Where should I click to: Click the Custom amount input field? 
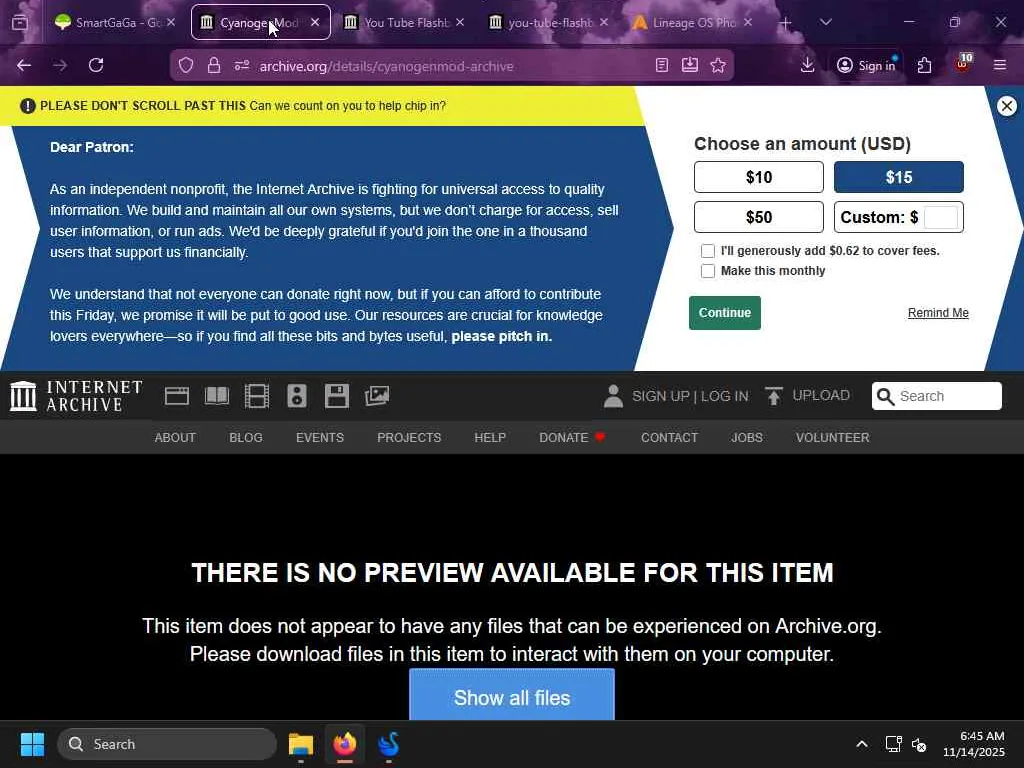point(941,217)
